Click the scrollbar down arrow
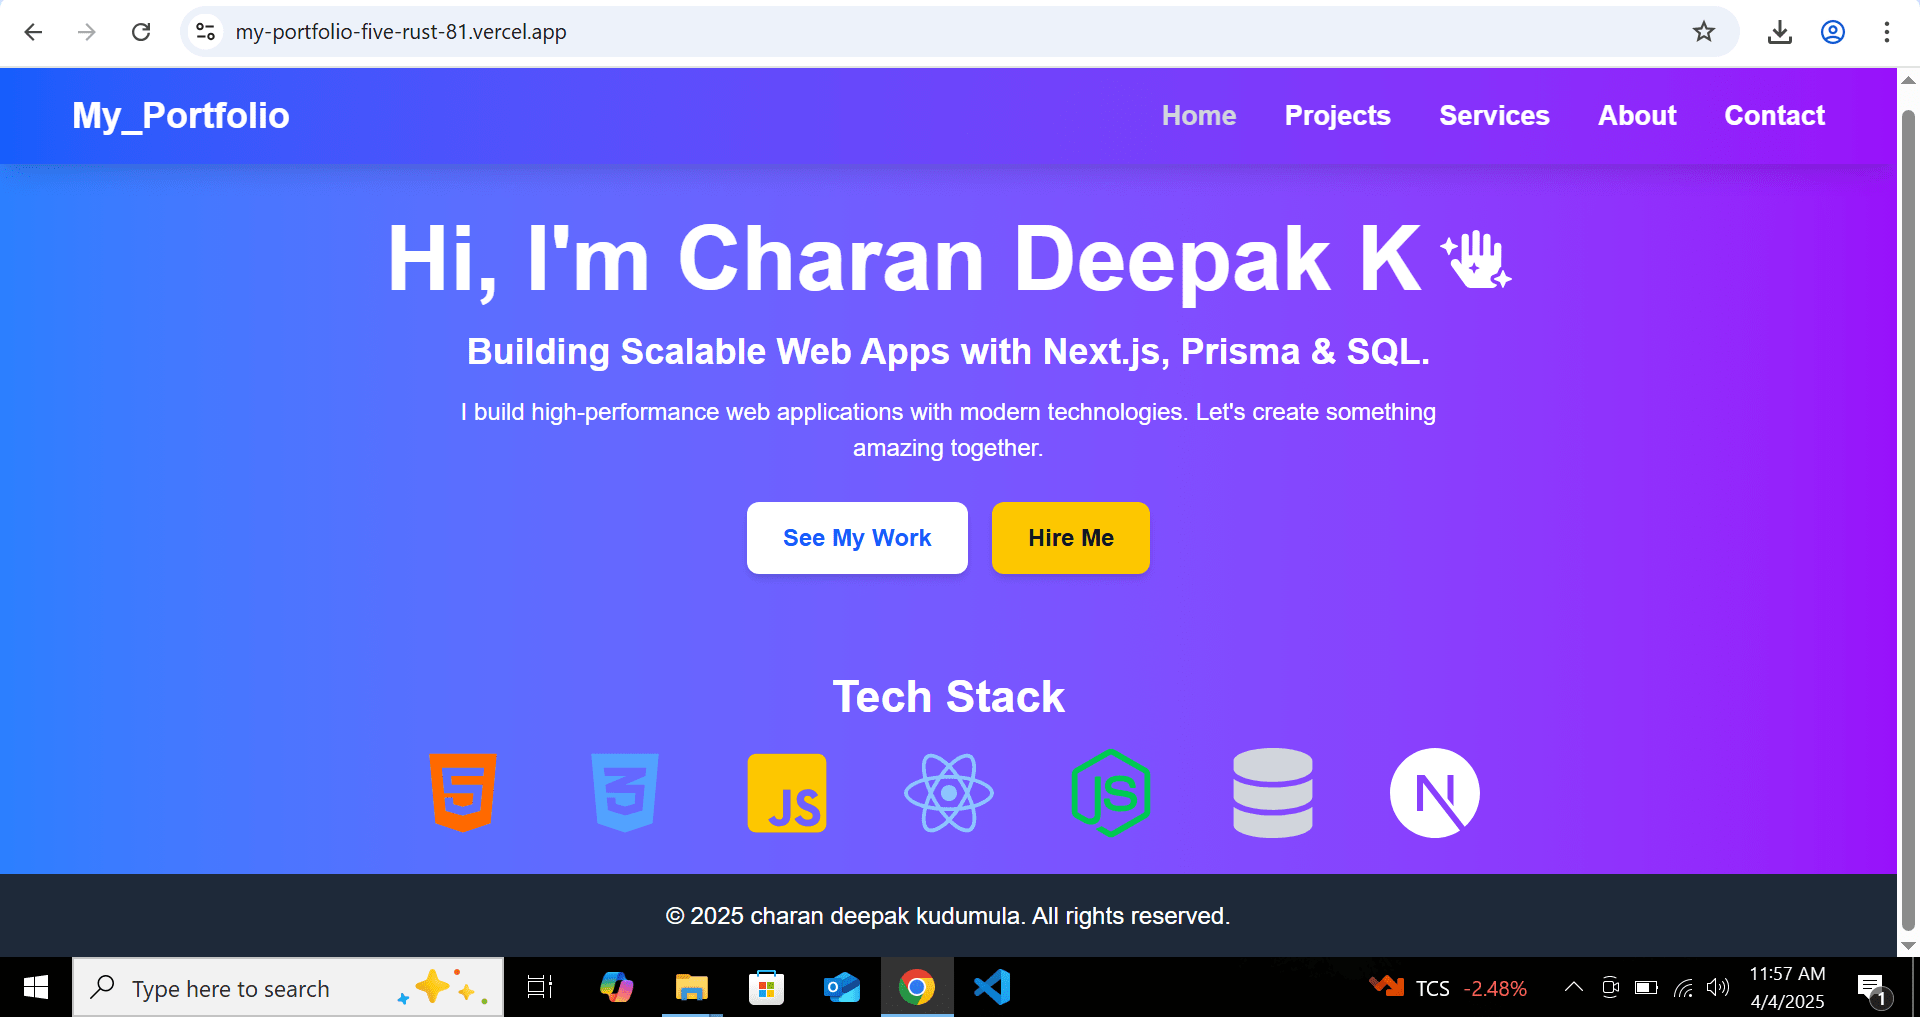The height and width of the screenshot is (1017, 1920). coord(1908,946)
